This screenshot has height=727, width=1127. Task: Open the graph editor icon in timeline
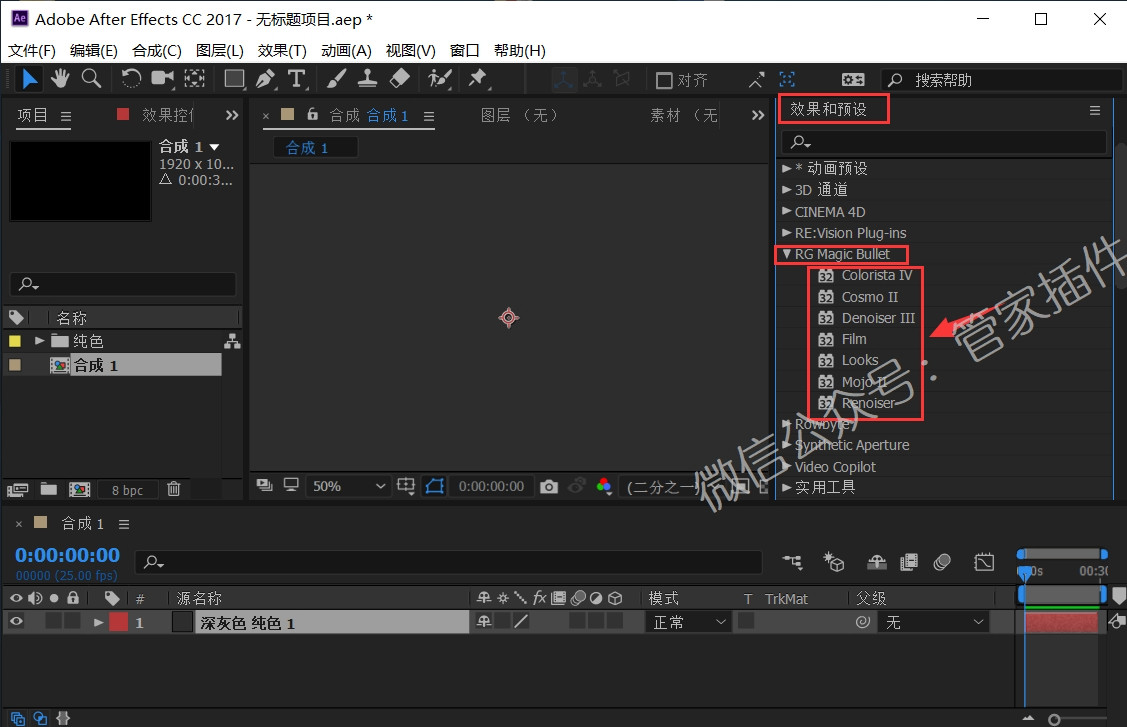[984, 562]
